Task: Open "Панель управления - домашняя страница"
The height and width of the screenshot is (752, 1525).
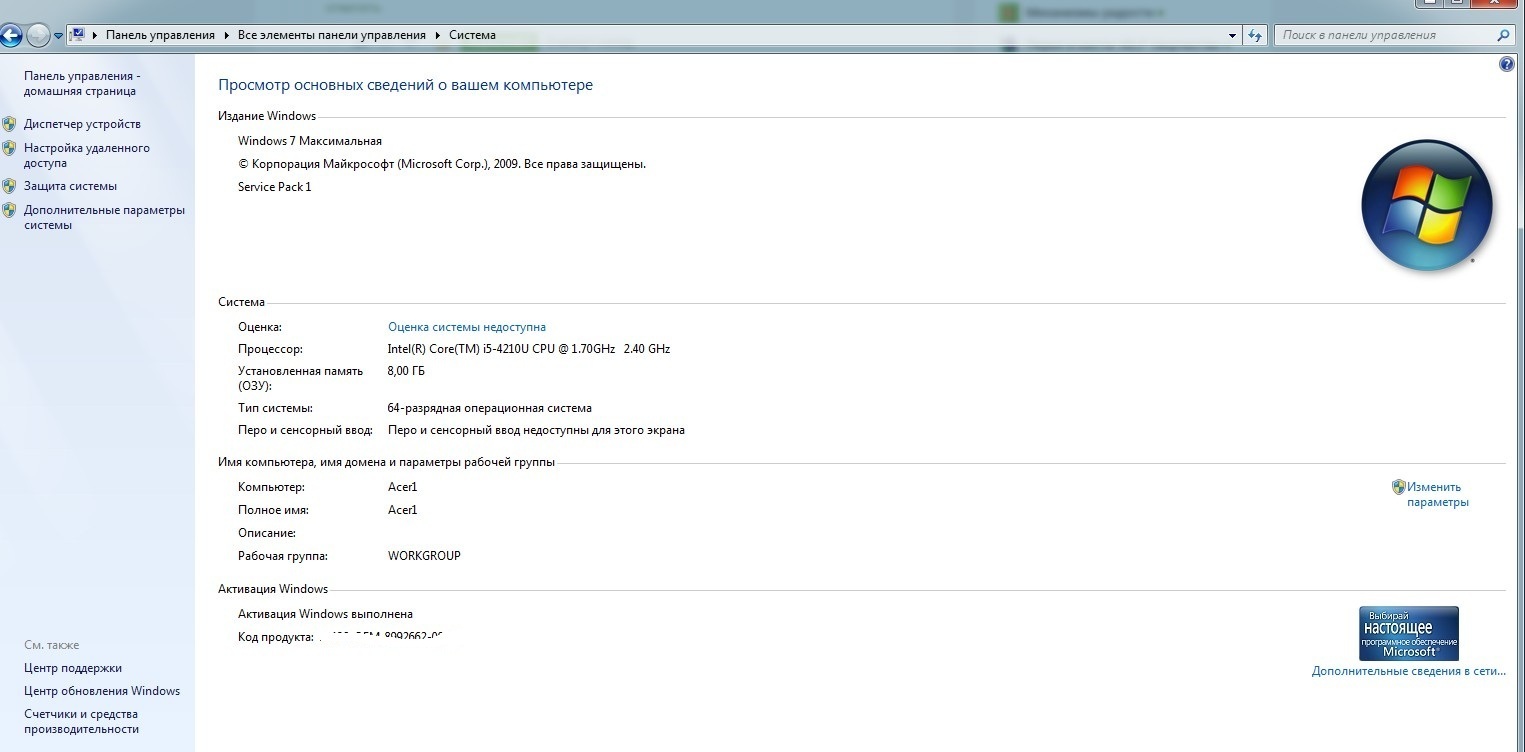Action: [82, 83]
